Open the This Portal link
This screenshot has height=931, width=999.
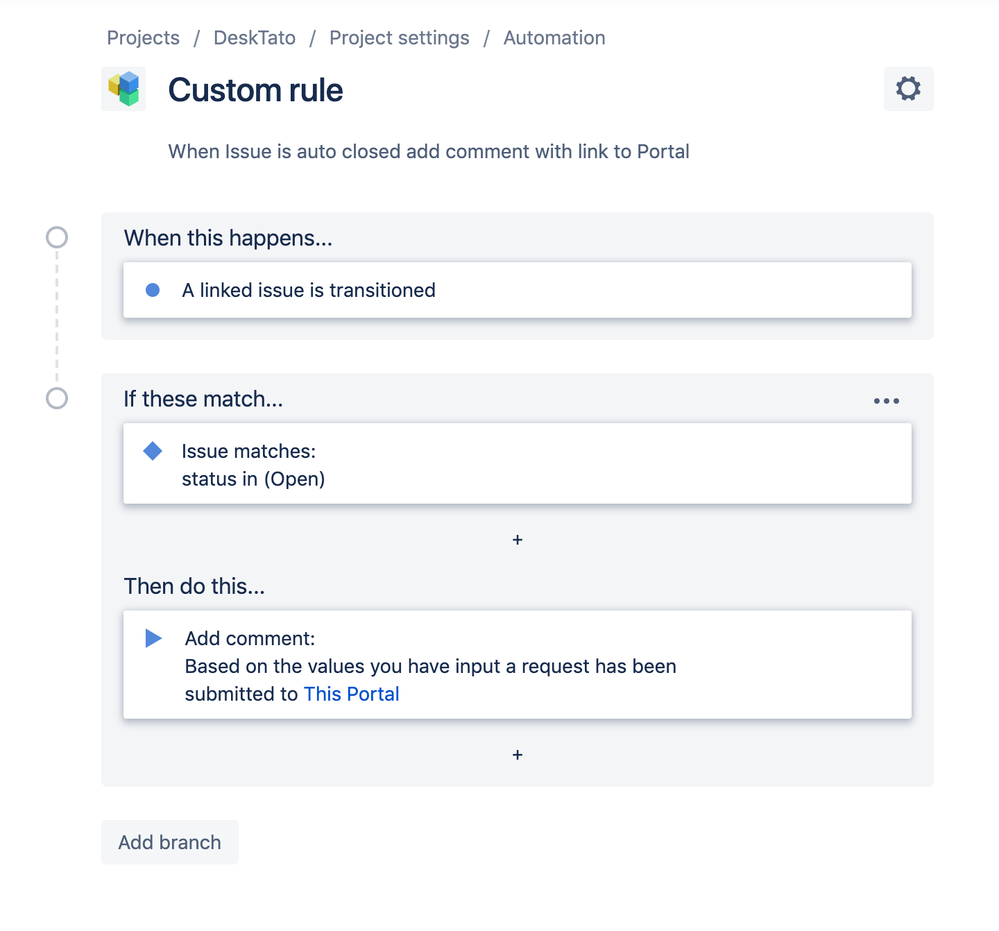pyautogui.click(x=351, y=693)
